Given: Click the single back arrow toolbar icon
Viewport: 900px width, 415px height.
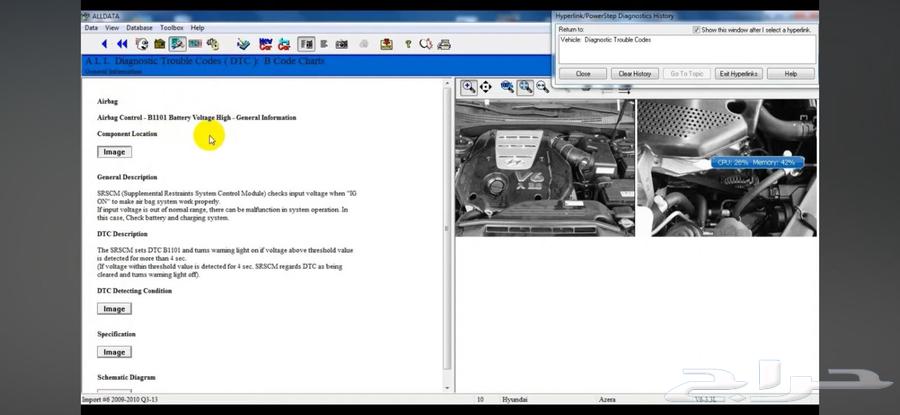Looking at the screenshot, I should click(x=105, y=44).
